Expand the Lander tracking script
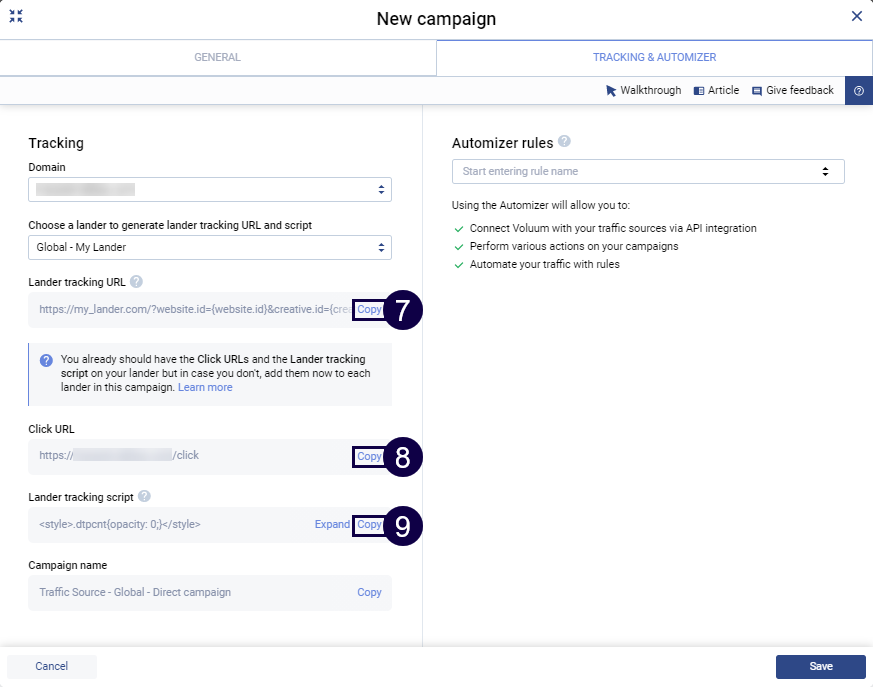Viewport: 873px width, 687px height. pos(332,524)
